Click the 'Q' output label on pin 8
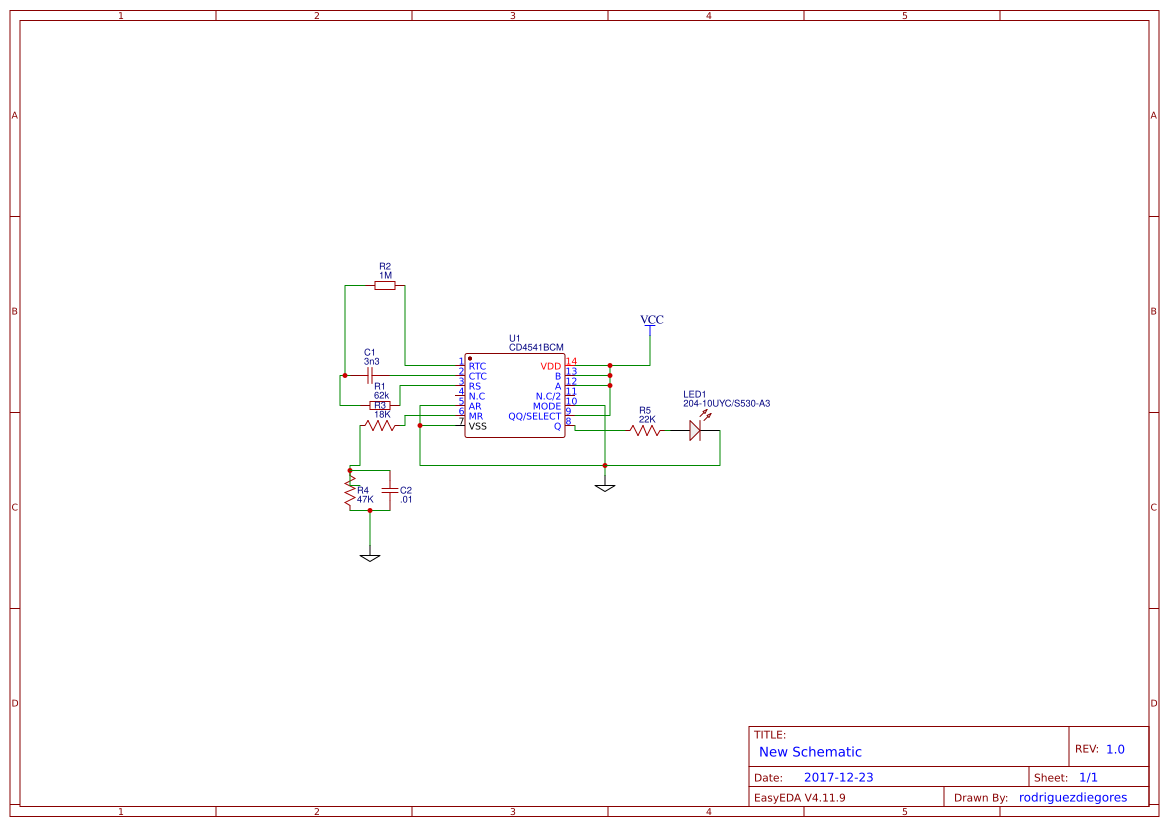Screen dimensions: 1169x827 [557, 427]
